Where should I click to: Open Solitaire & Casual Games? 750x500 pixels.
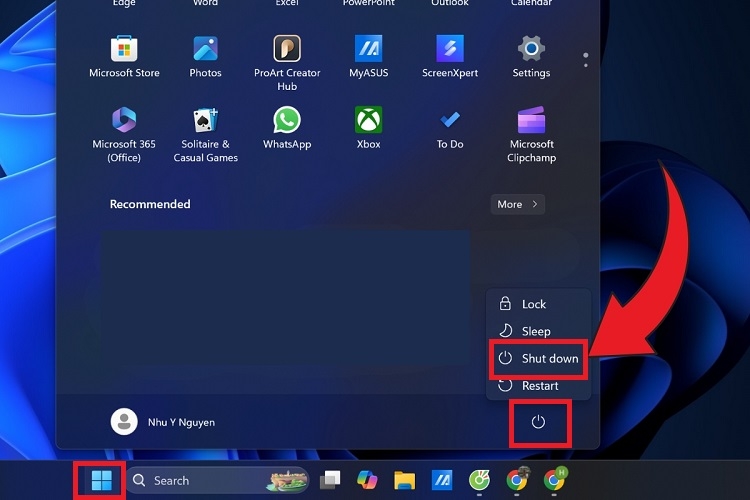205,134
